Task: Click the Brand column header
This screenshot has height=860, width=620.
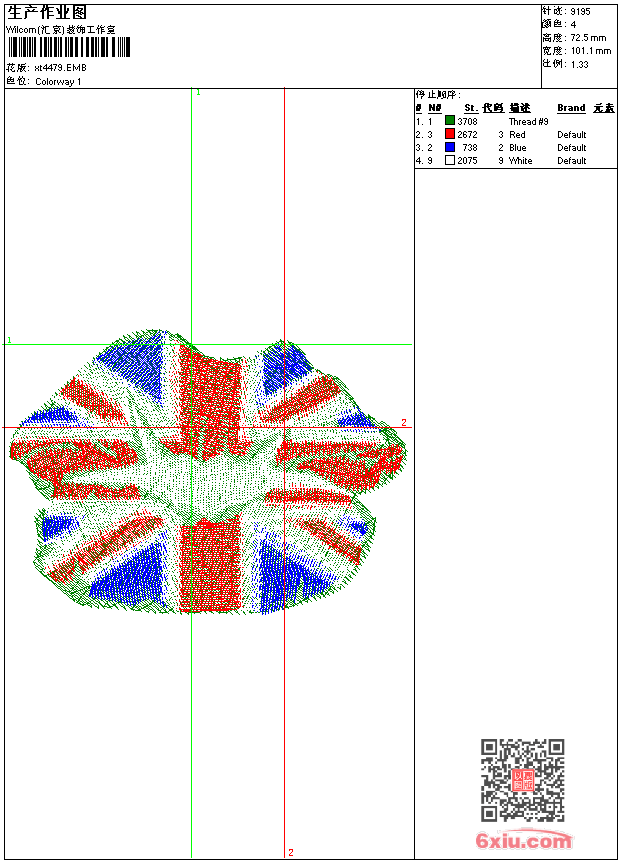Action: click(x=571, y=108)
